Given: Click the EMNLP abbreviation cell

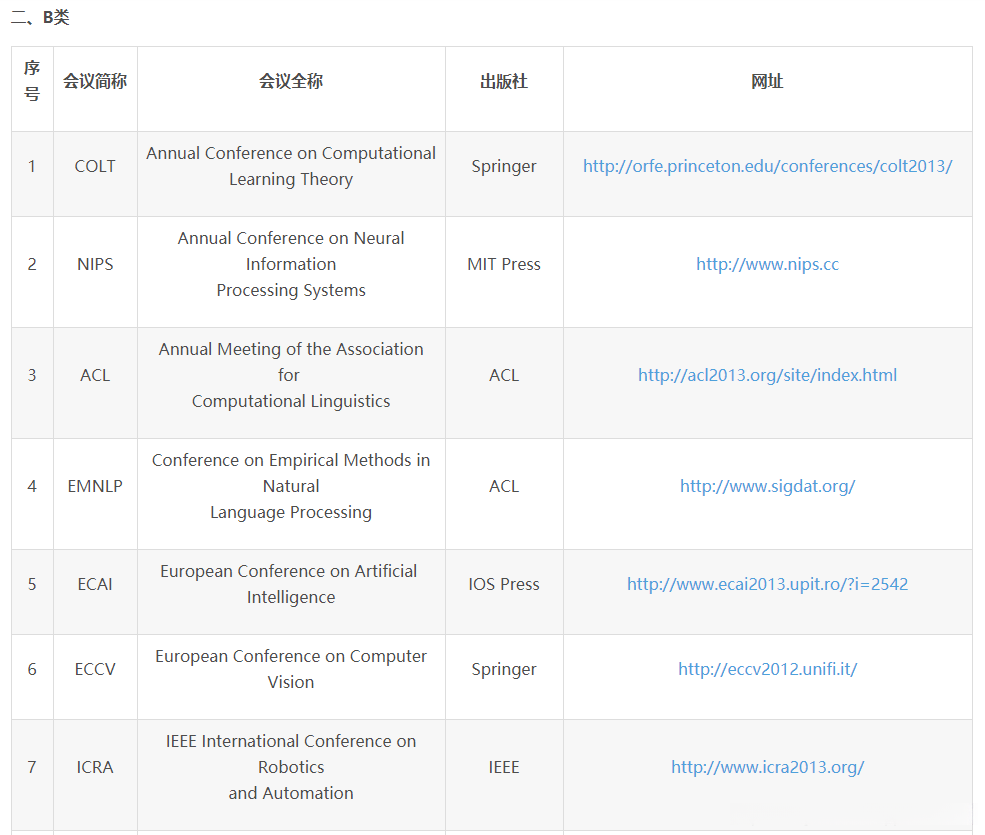Looking at the screenshot, I should [95, 486].
